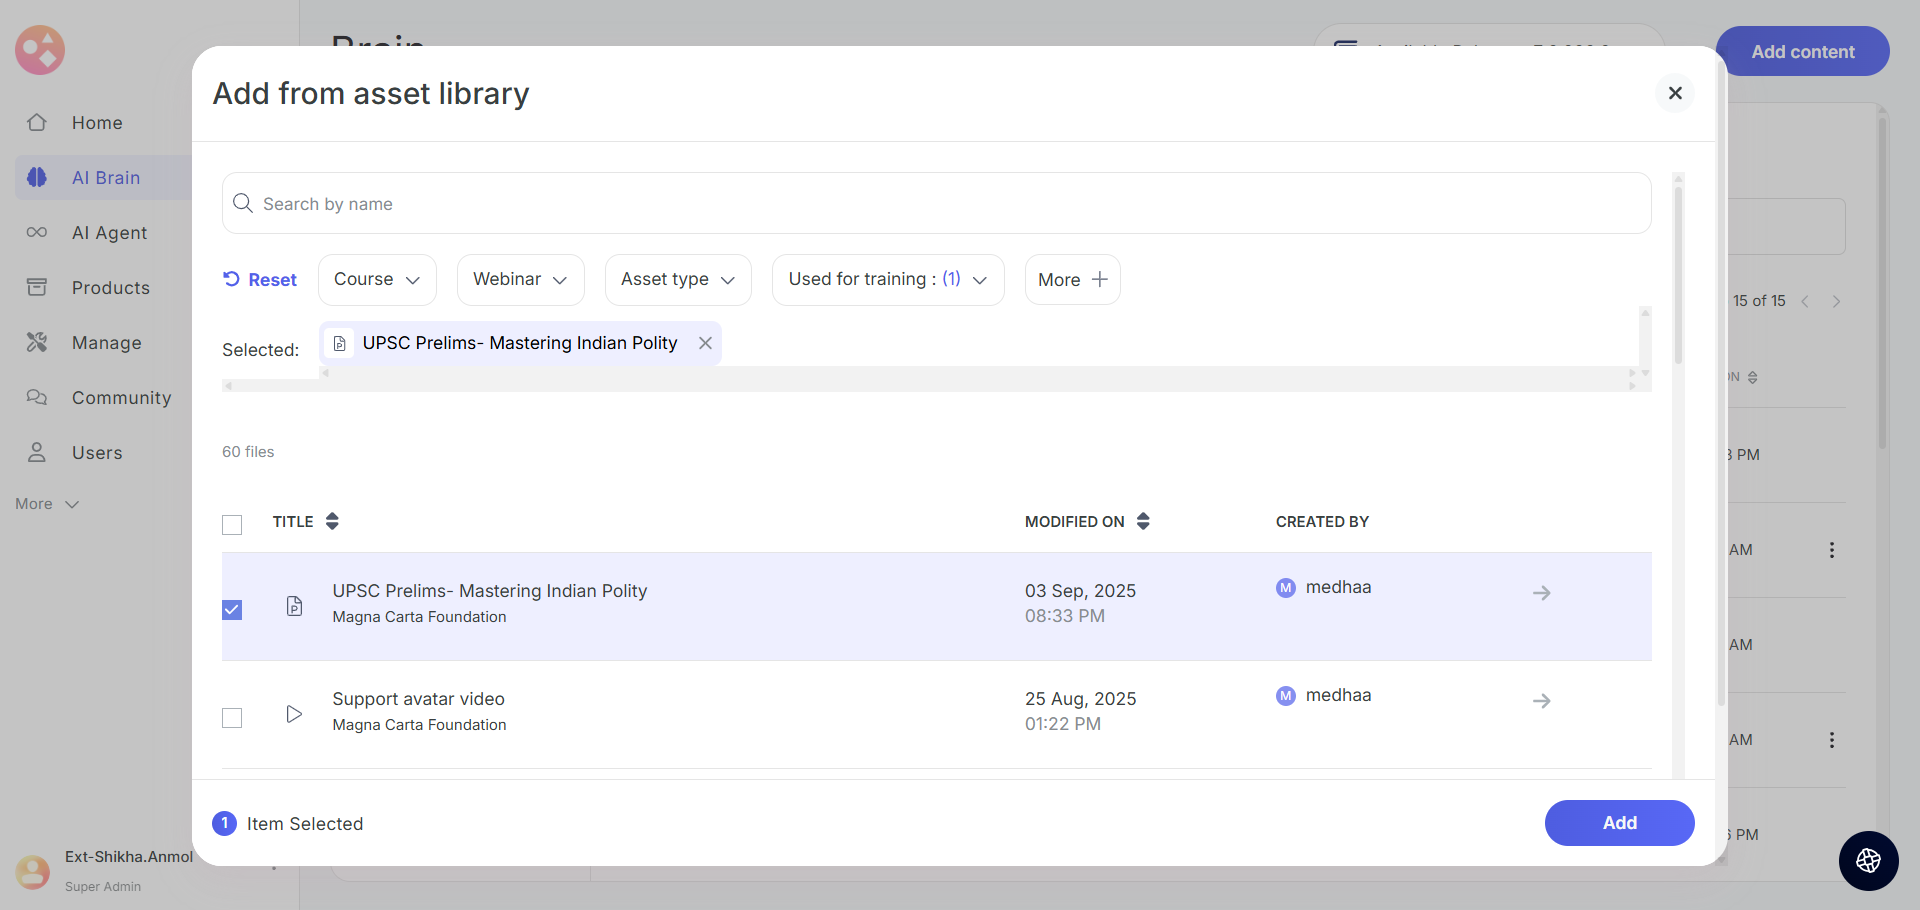Go to Home in the sidebar
Screen dimensions: 1920x910
pos(97,123)
